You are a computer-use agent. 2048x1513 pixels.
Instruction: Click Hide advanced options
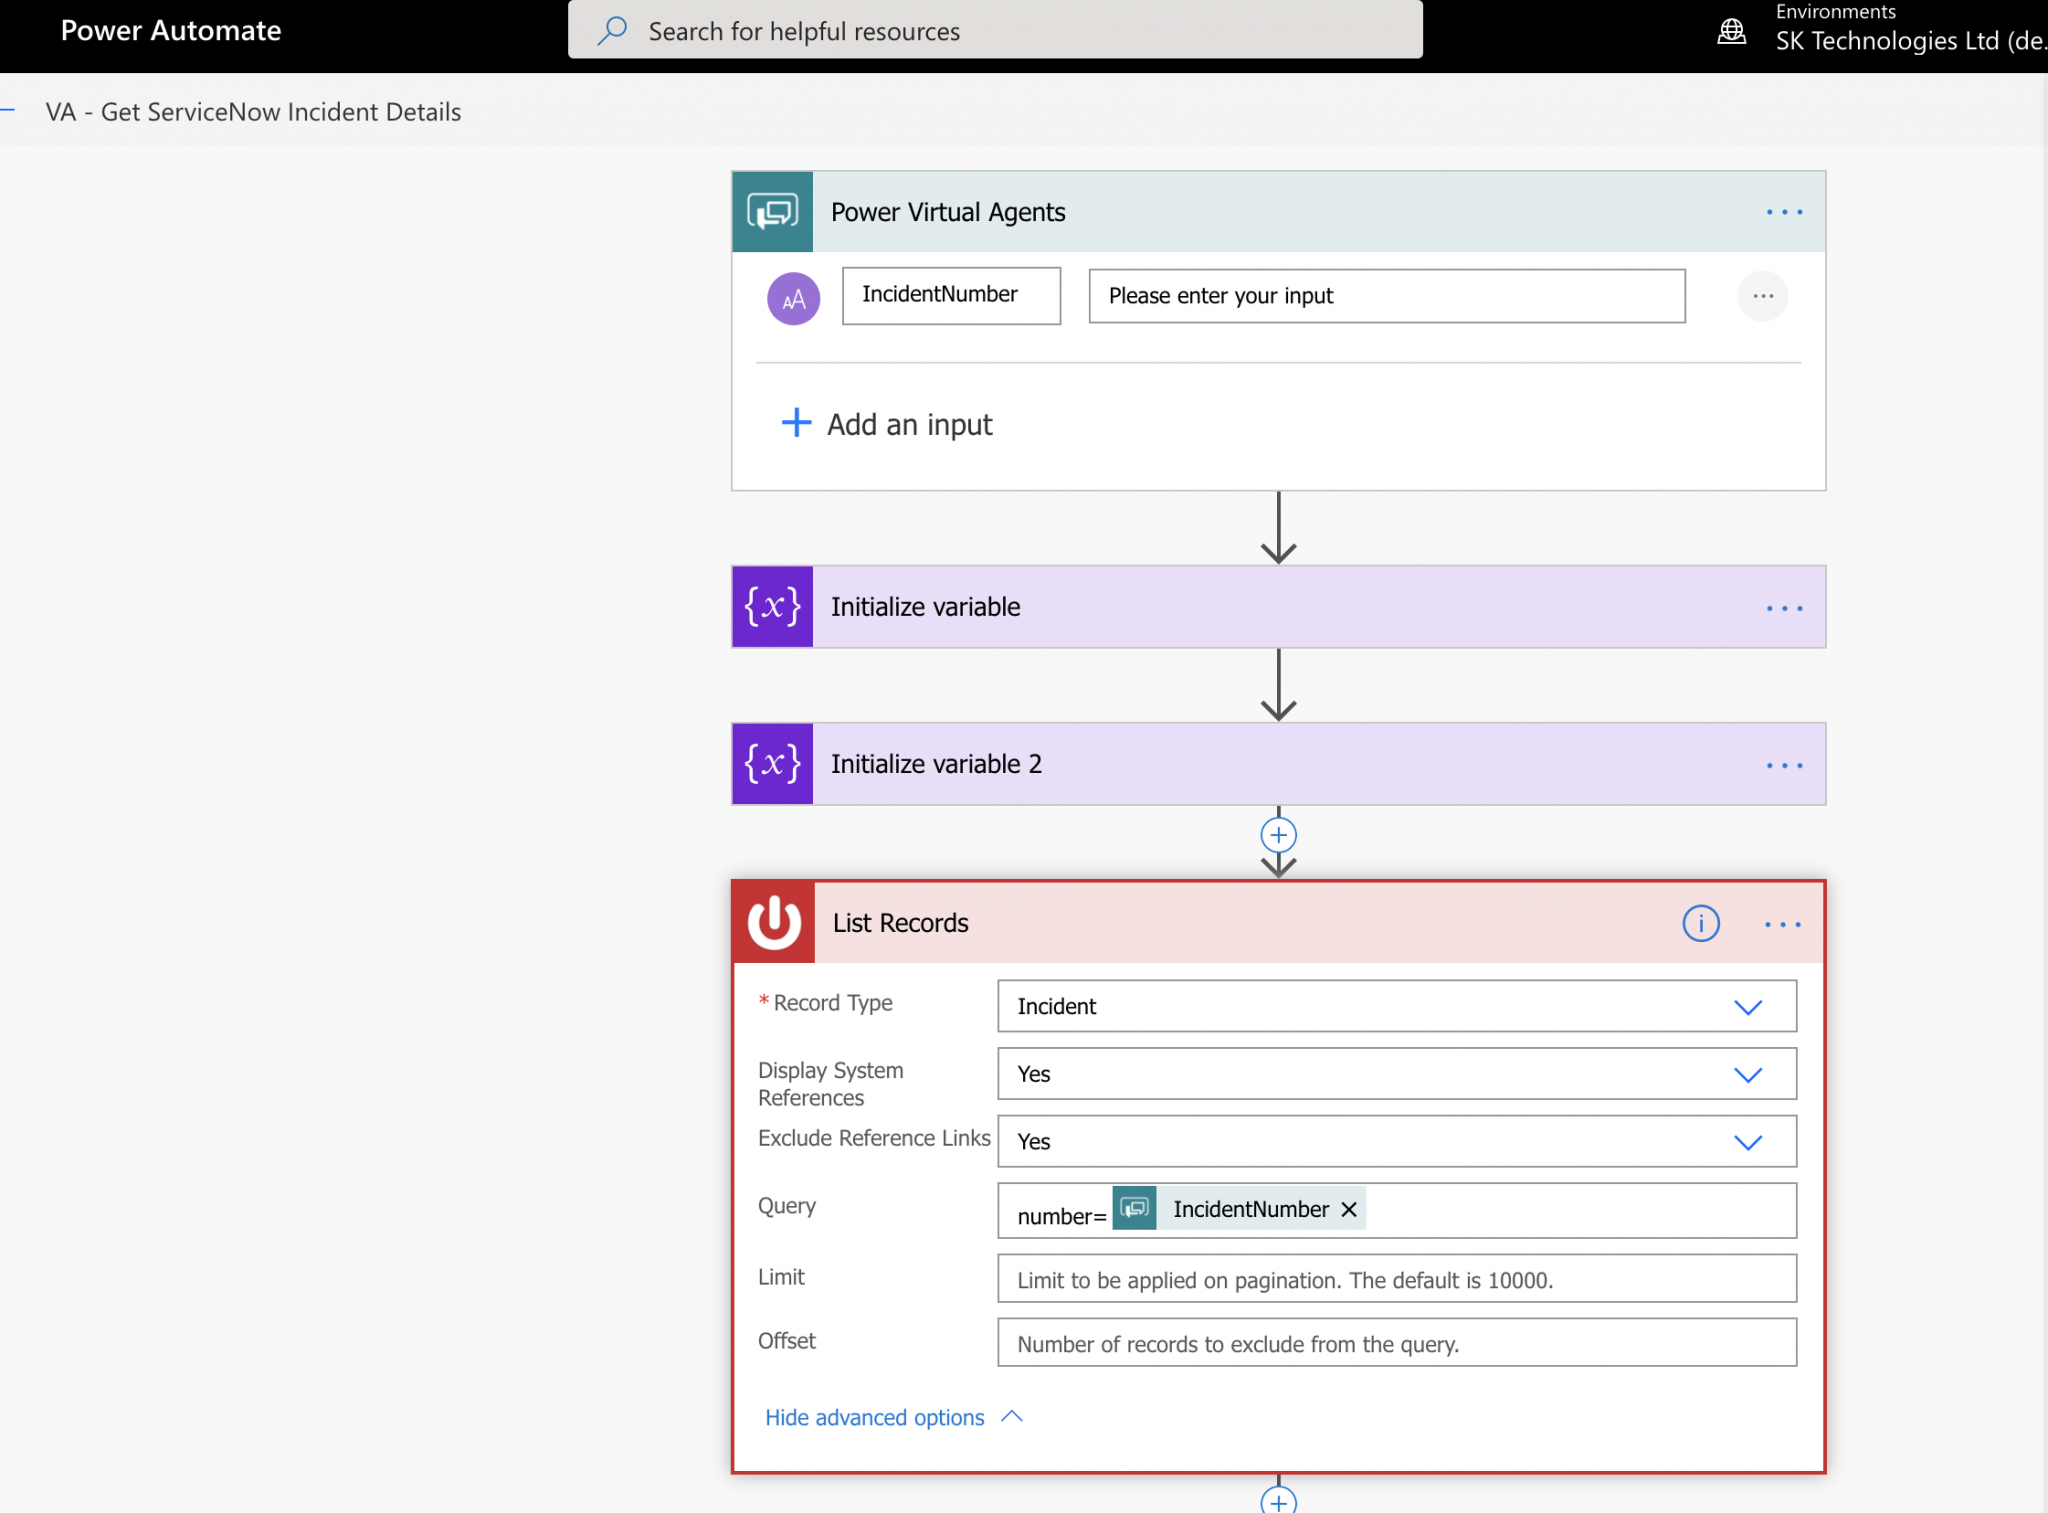tap(874, 1417)
